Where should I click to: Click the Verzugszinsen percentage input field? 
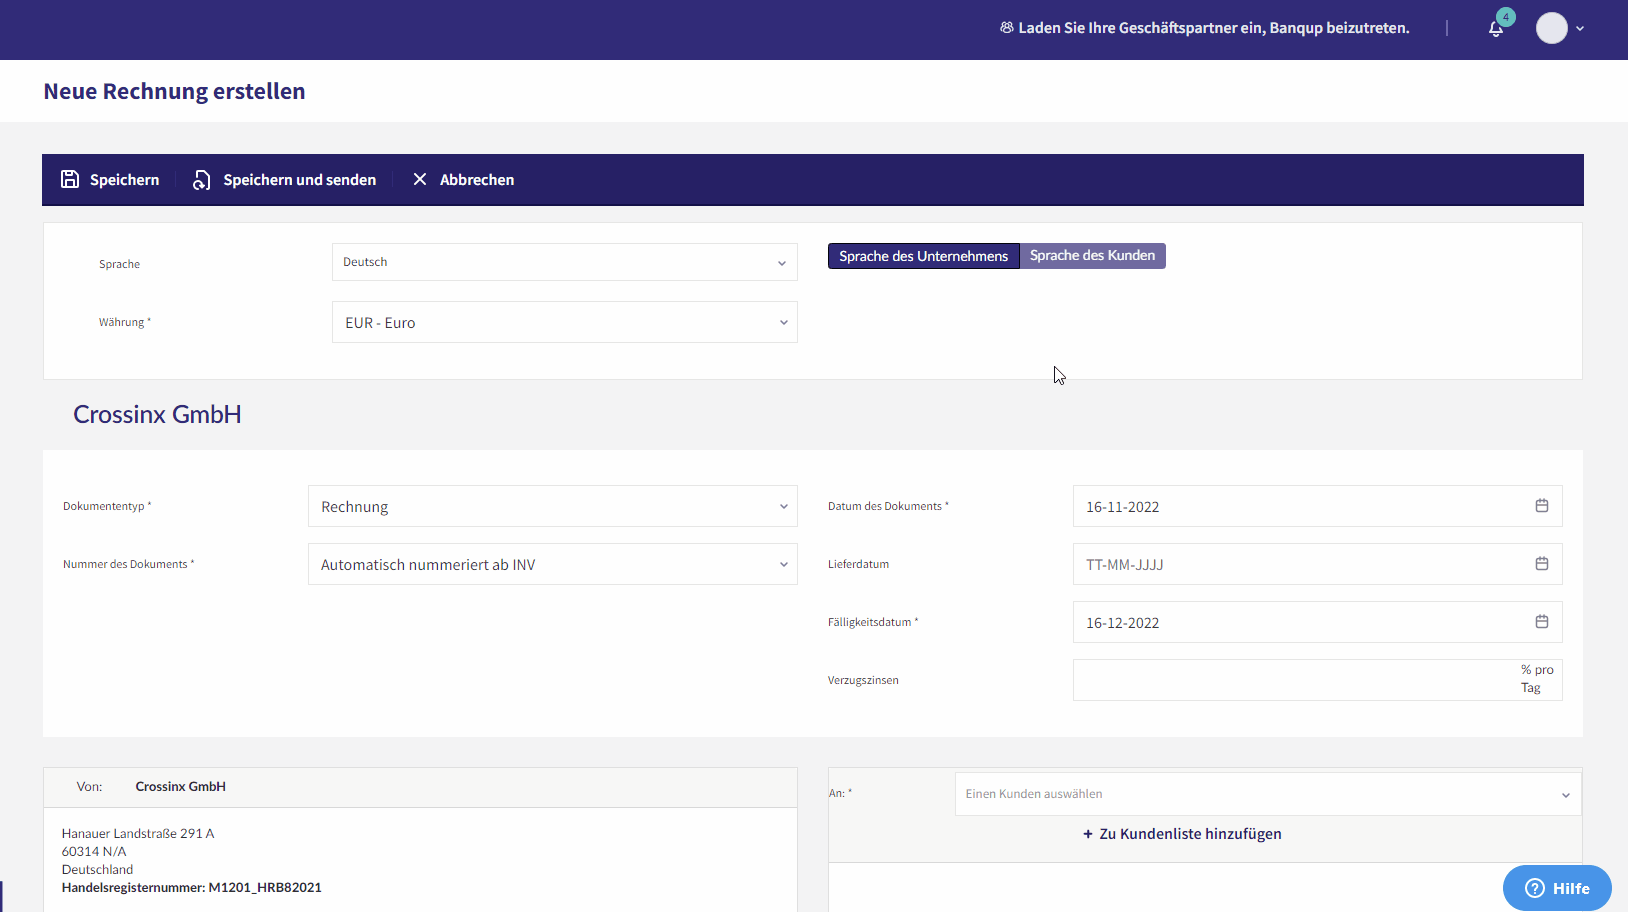1317,680
